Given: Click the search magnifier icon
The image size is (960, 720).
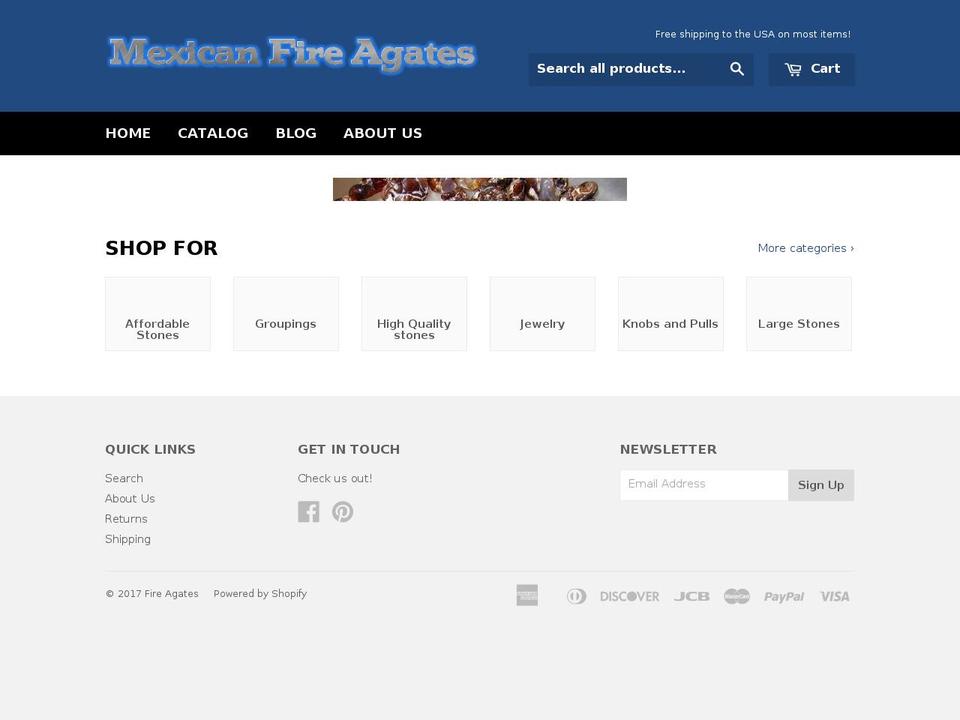Looking at the screenshot, I should tap(737, 69).
